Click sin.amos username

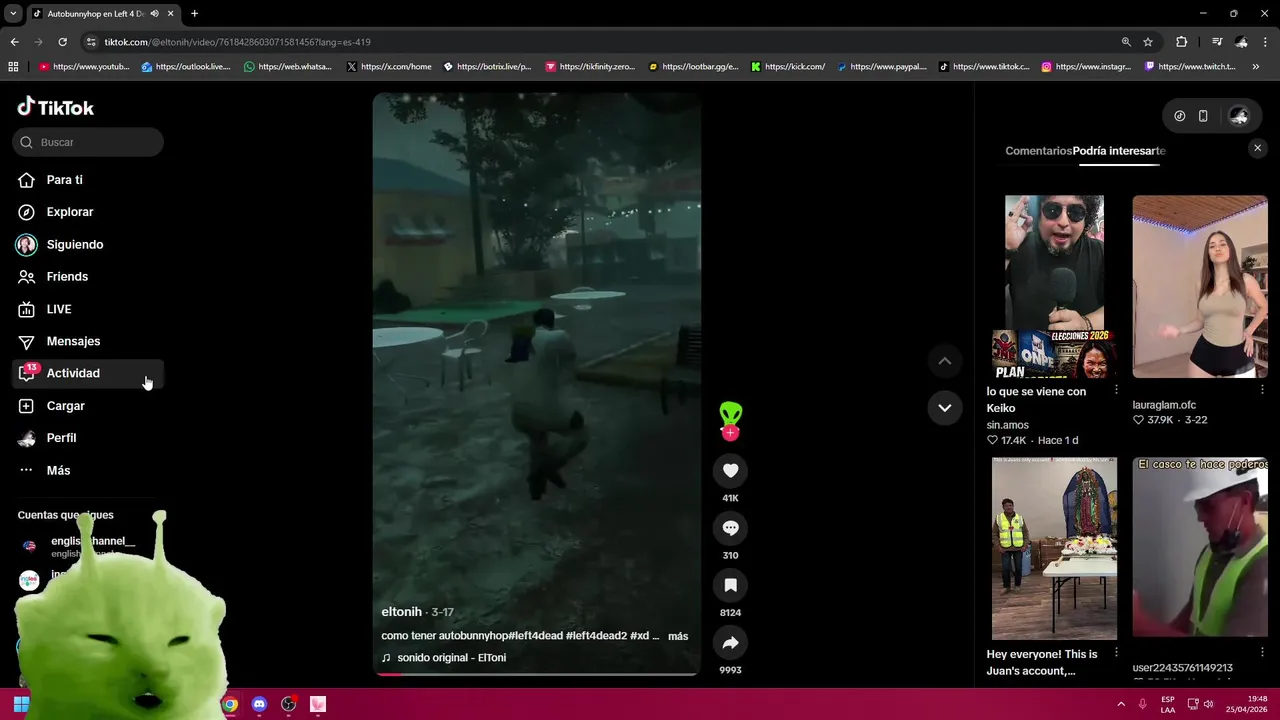point(1007,425)
